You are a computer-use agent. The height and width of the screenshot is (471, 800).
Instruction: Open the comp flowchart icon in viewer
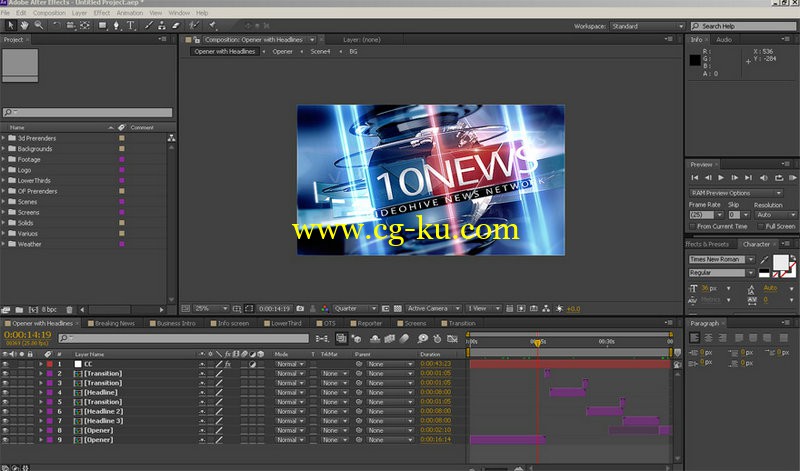546,309
